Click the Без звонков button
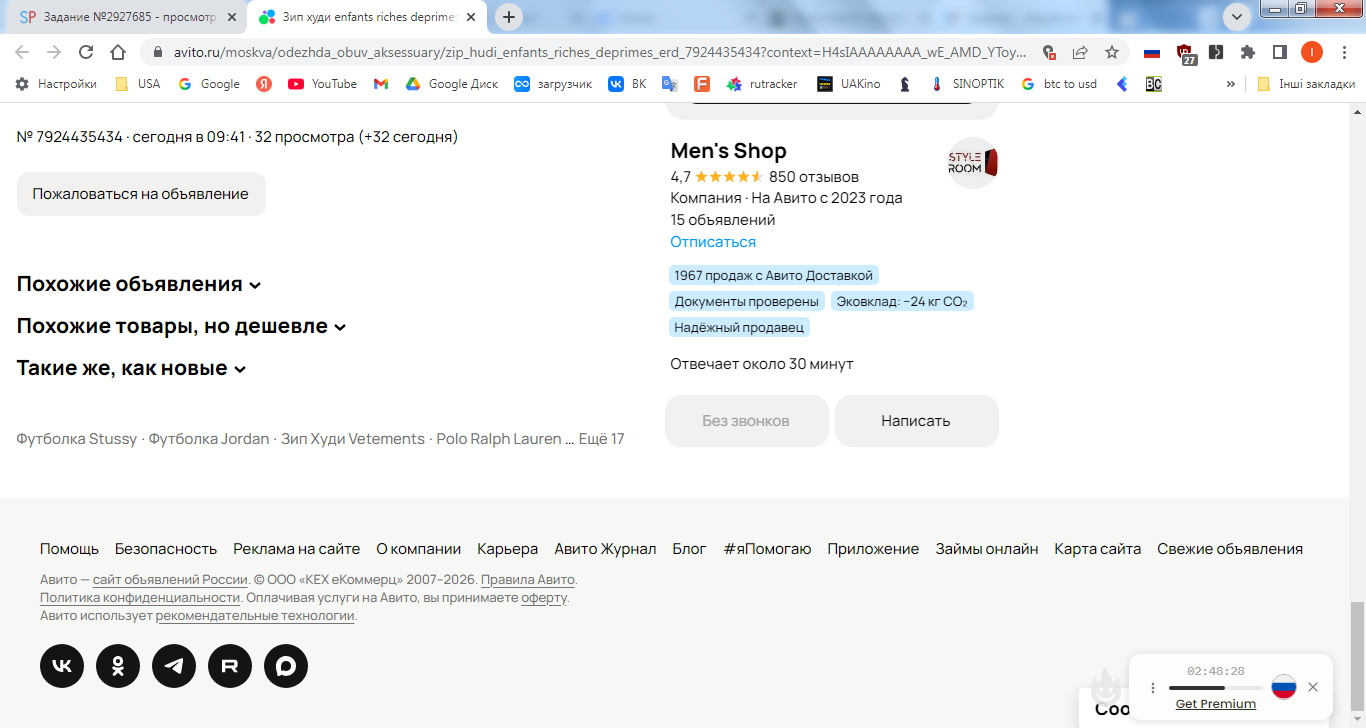This screenshot has height=728, width=1366. click(746, 421)
